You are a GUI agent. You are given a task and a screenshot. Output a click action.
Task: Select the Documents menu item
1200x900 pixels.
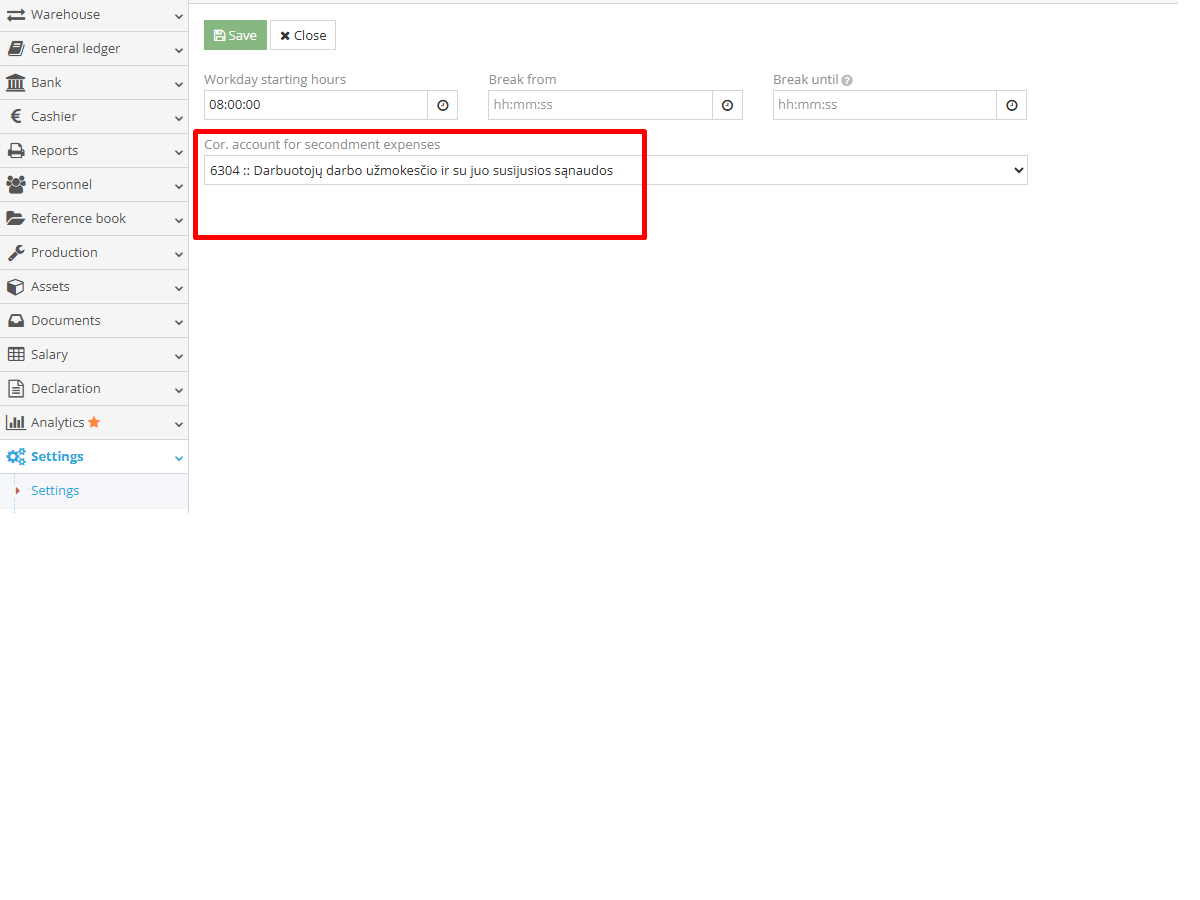65,321
